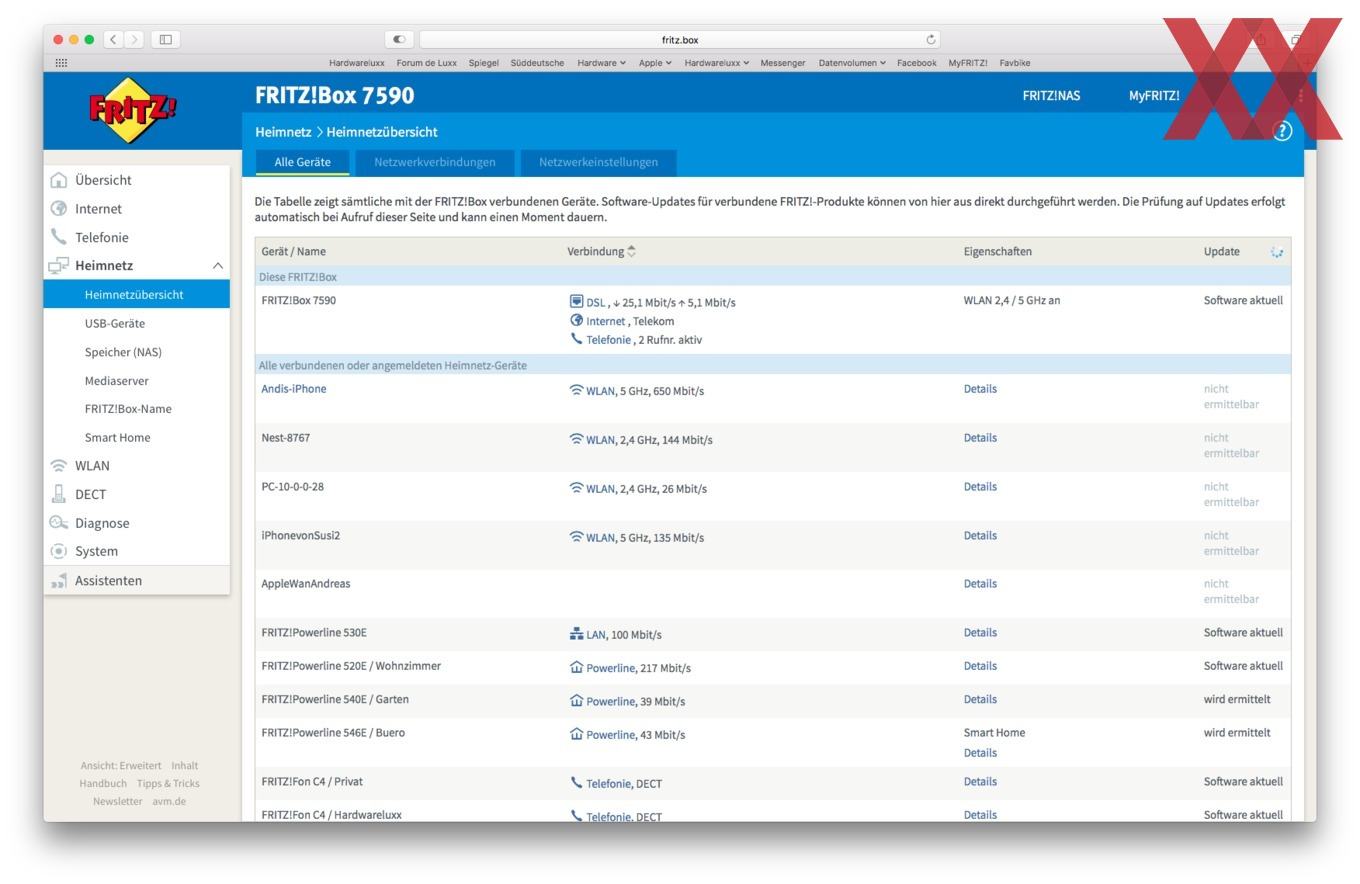Screen dimensions: 1360x884
Task: Click the DECT phone icon in sidebar
Action: click(x=59, y=494)
